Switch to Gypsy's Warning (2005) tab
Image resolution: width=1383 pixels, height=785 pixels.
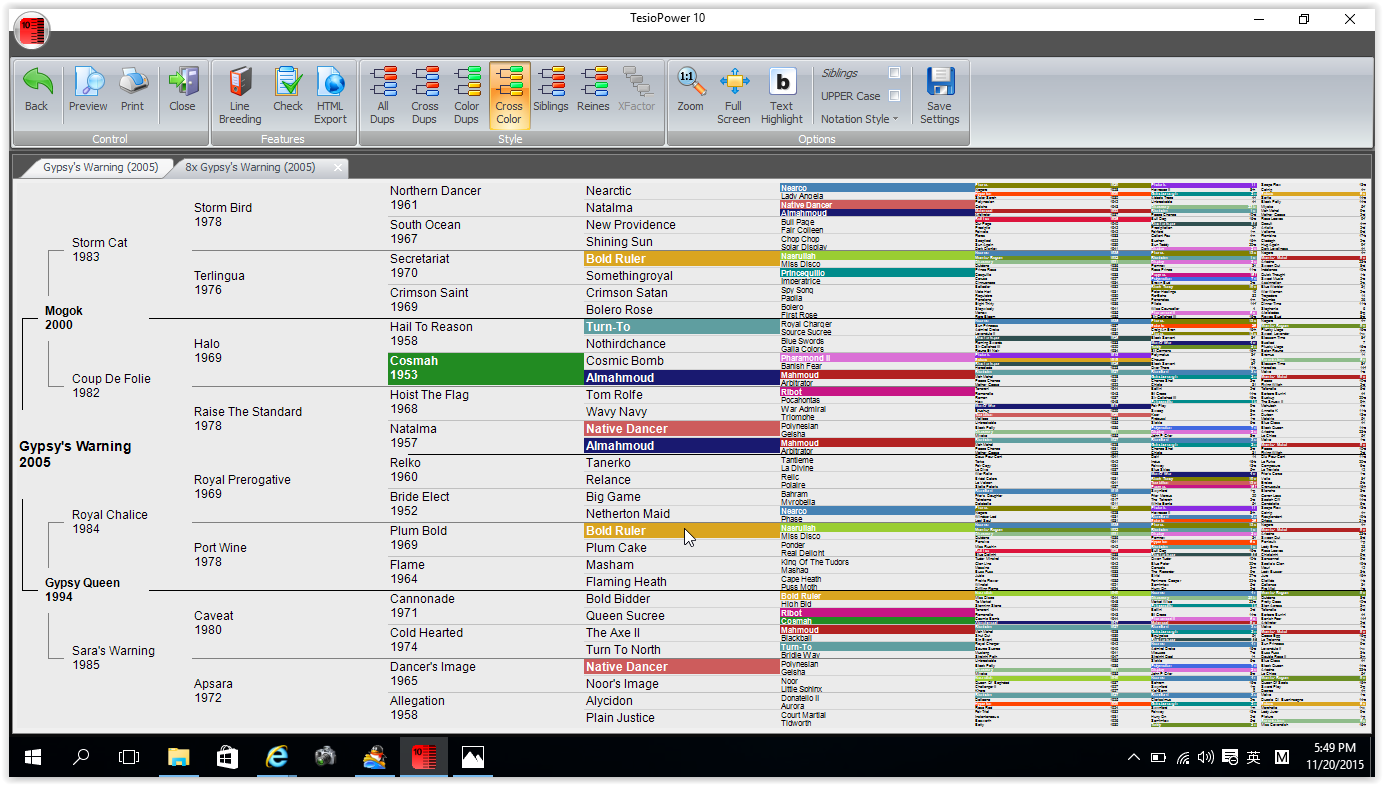coord(100,168)
